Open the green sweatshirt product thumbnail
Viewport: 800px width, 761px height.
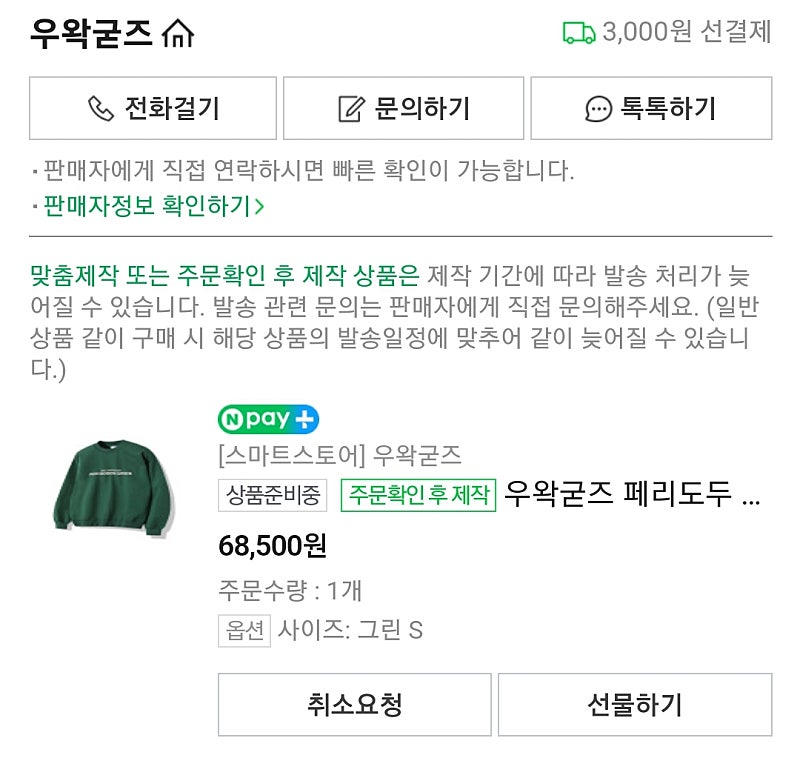pos(113,482)
